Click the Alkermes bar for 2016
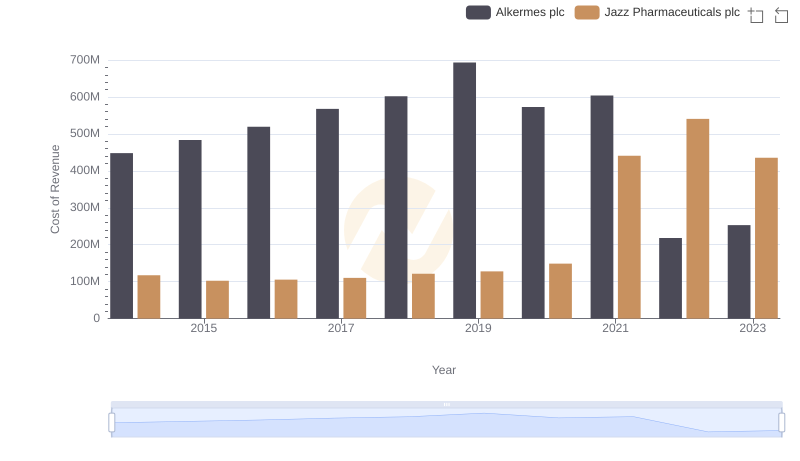The image size is (800, 461). pos(259,223)
